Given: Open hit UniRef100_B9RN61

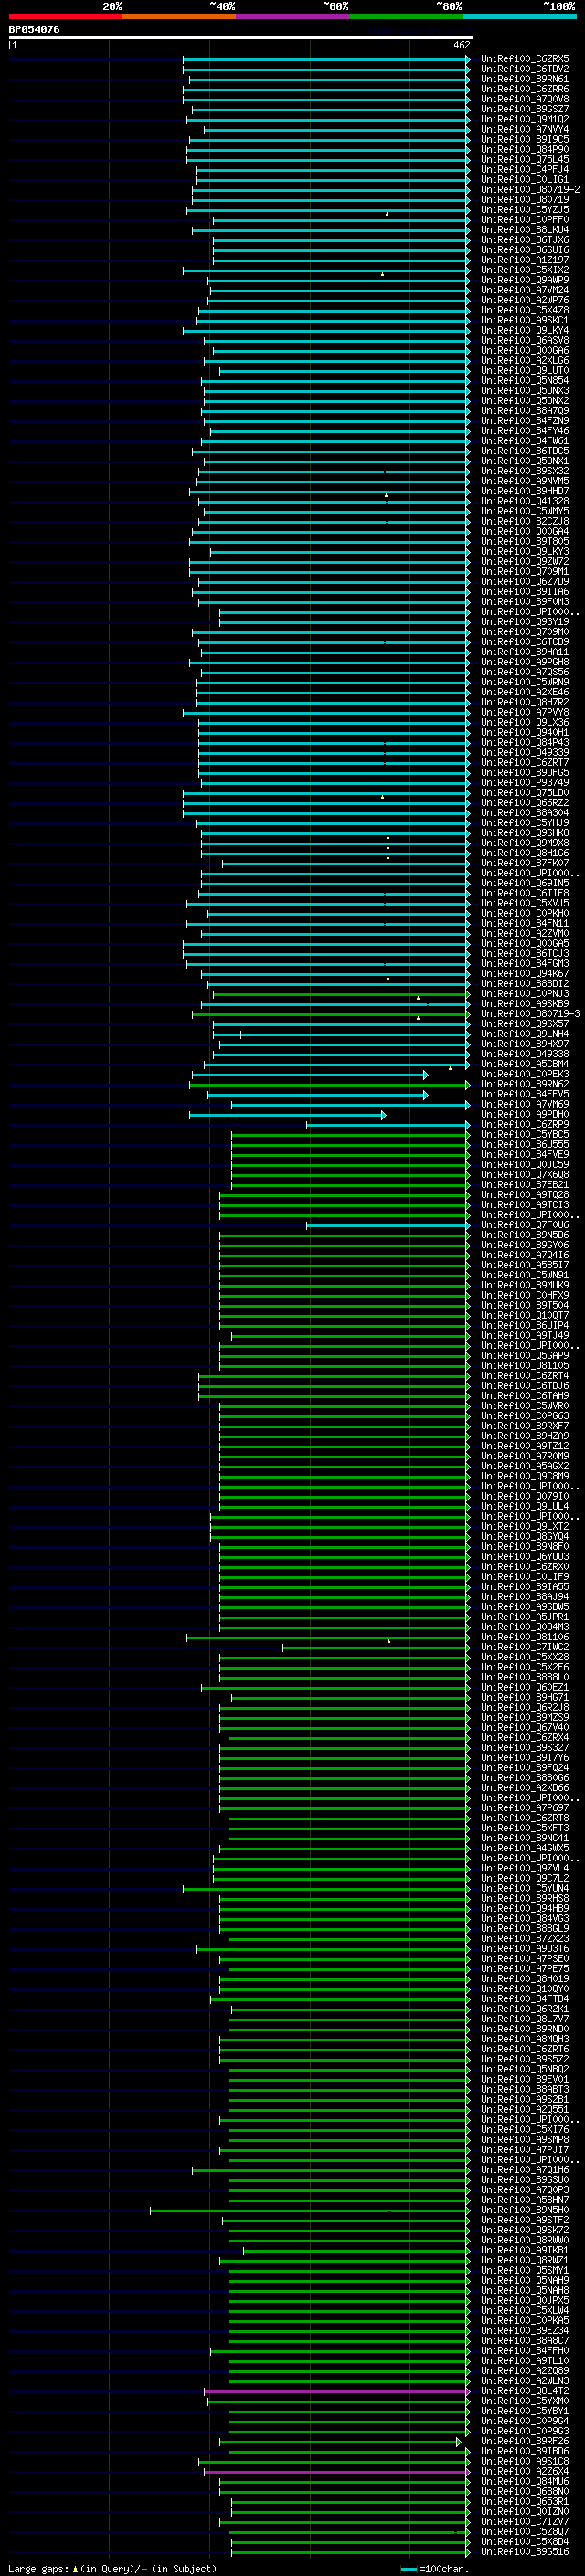Looking at the screenshot, I should pos(525,79).
